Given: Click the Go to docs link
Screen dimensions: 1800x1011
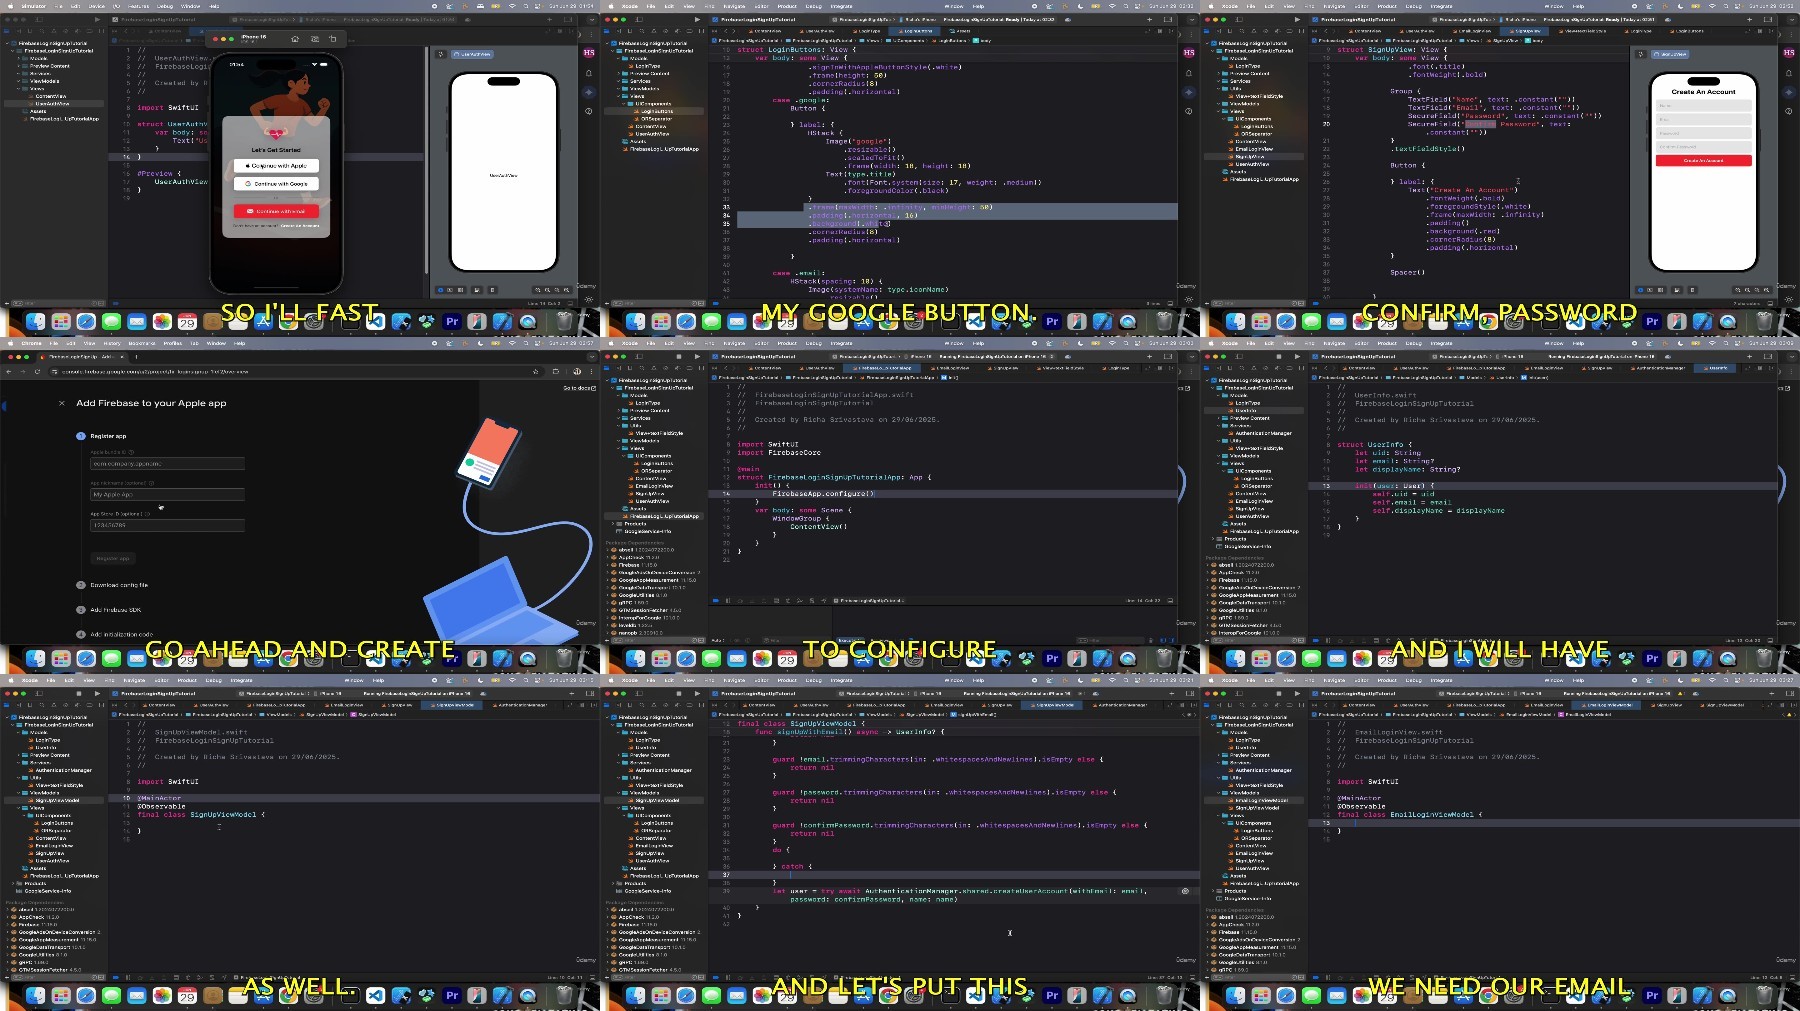Looking at the screenshot, I should [x=579, y=388].
